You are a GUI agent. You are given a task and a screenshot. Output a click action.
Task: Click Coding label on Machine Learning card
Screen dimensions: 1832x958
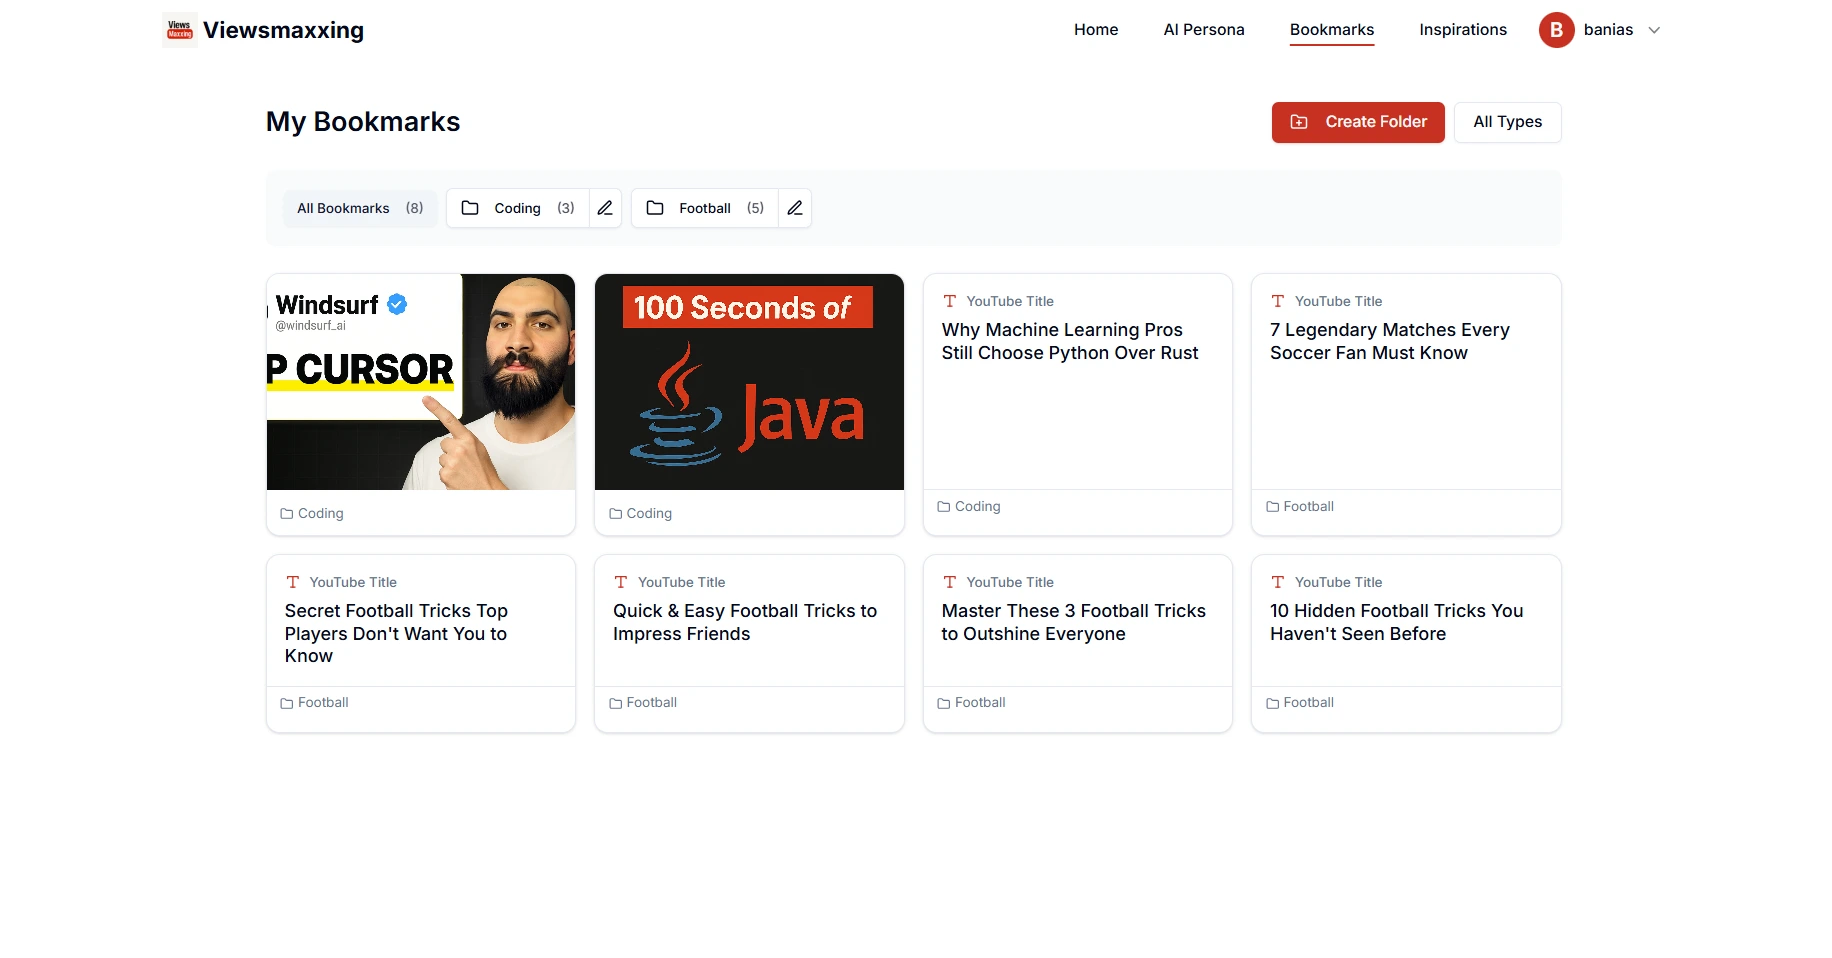click(x=978, y=507)
